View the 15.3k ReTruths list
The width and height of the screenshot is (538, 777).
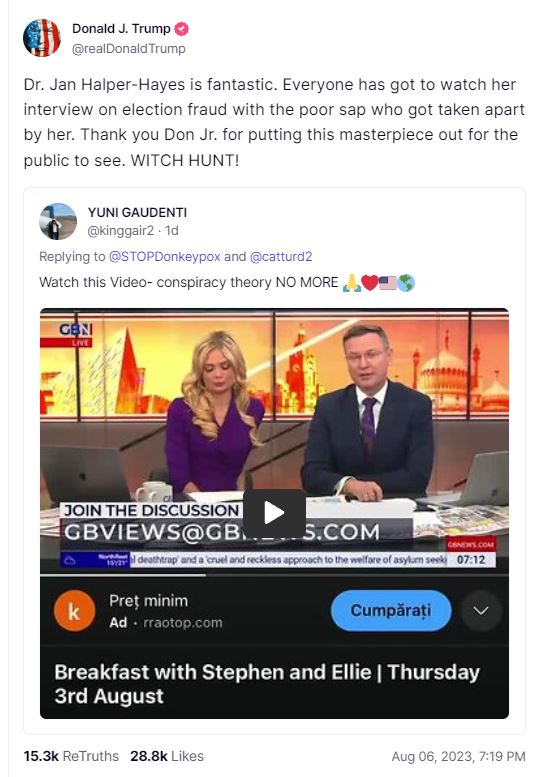[71, 756]
